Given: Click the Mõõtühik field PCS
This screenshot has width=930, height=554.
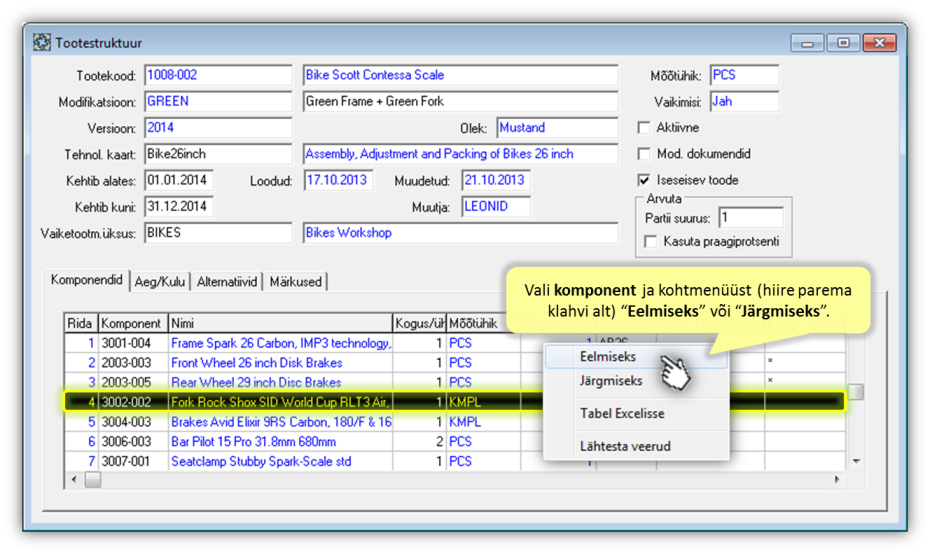Looking at the screenshot, I should click(744, 75).
